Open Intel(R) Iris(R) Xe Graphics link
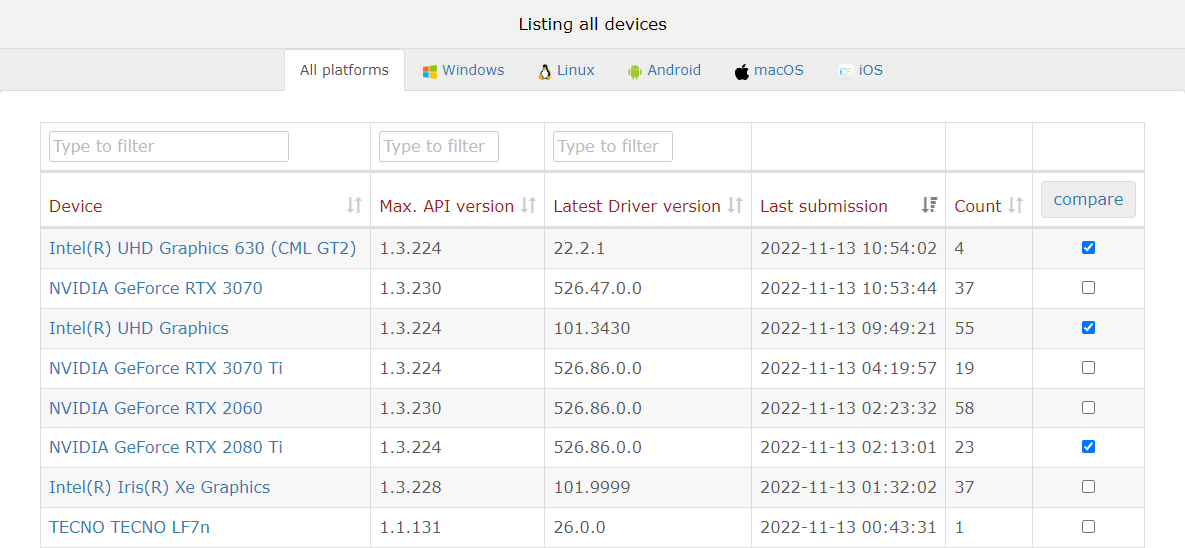Viewport: 1185px width, 548px height. point(159,488)
